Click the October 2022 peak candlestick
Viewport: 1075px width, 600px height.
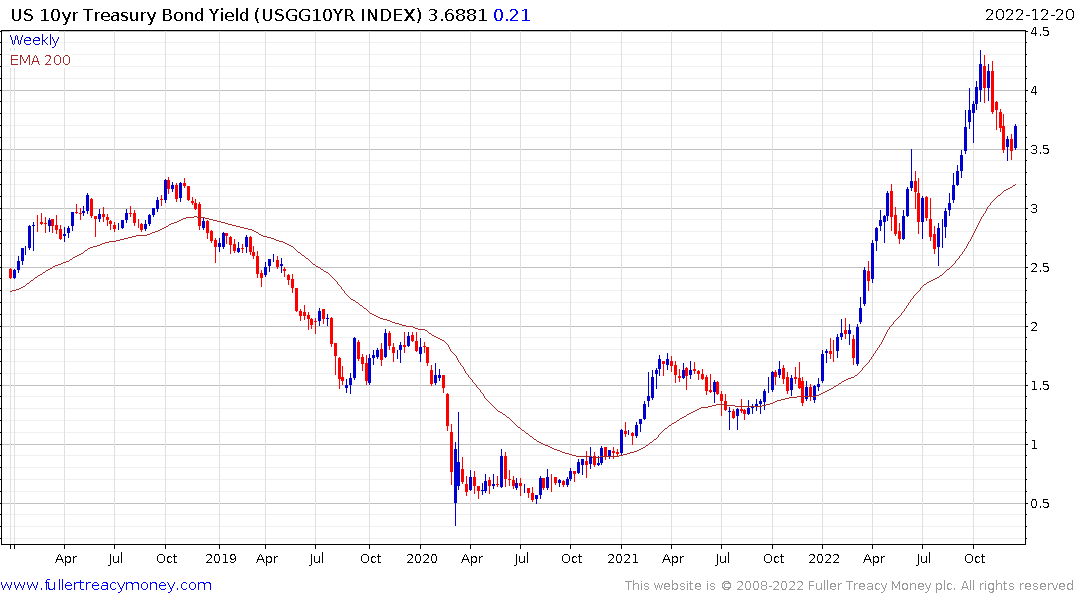click(981, 75)
